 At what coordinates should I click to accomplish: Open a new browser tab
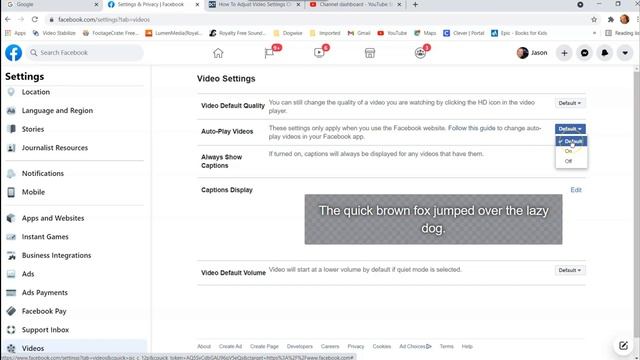(x=415, y=4)
